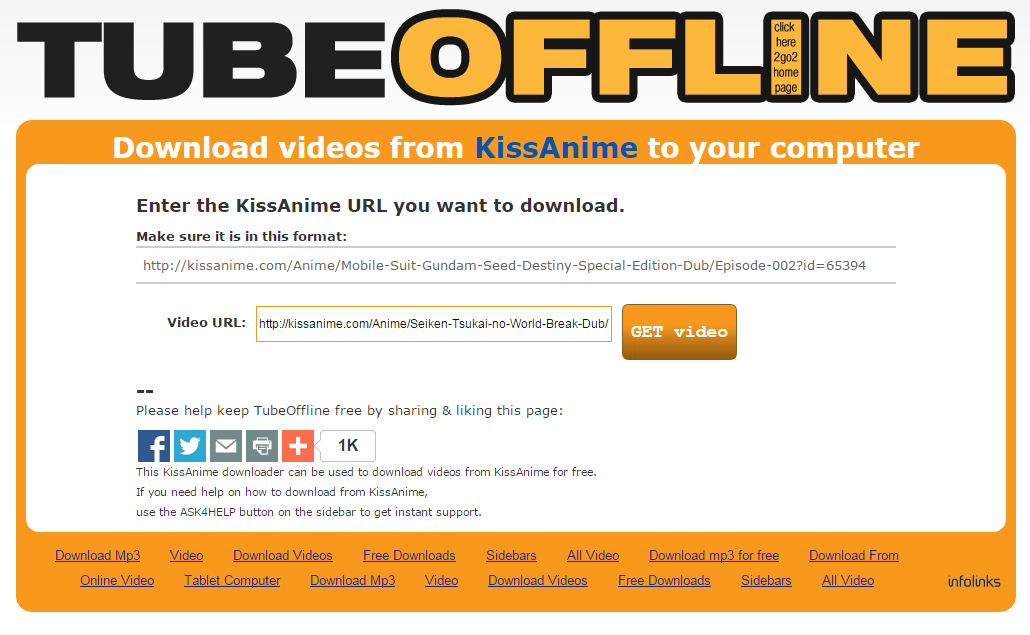The image size is (1030, 635).
Task: Click the Sidebars link in second row
Action: point(766,580)
